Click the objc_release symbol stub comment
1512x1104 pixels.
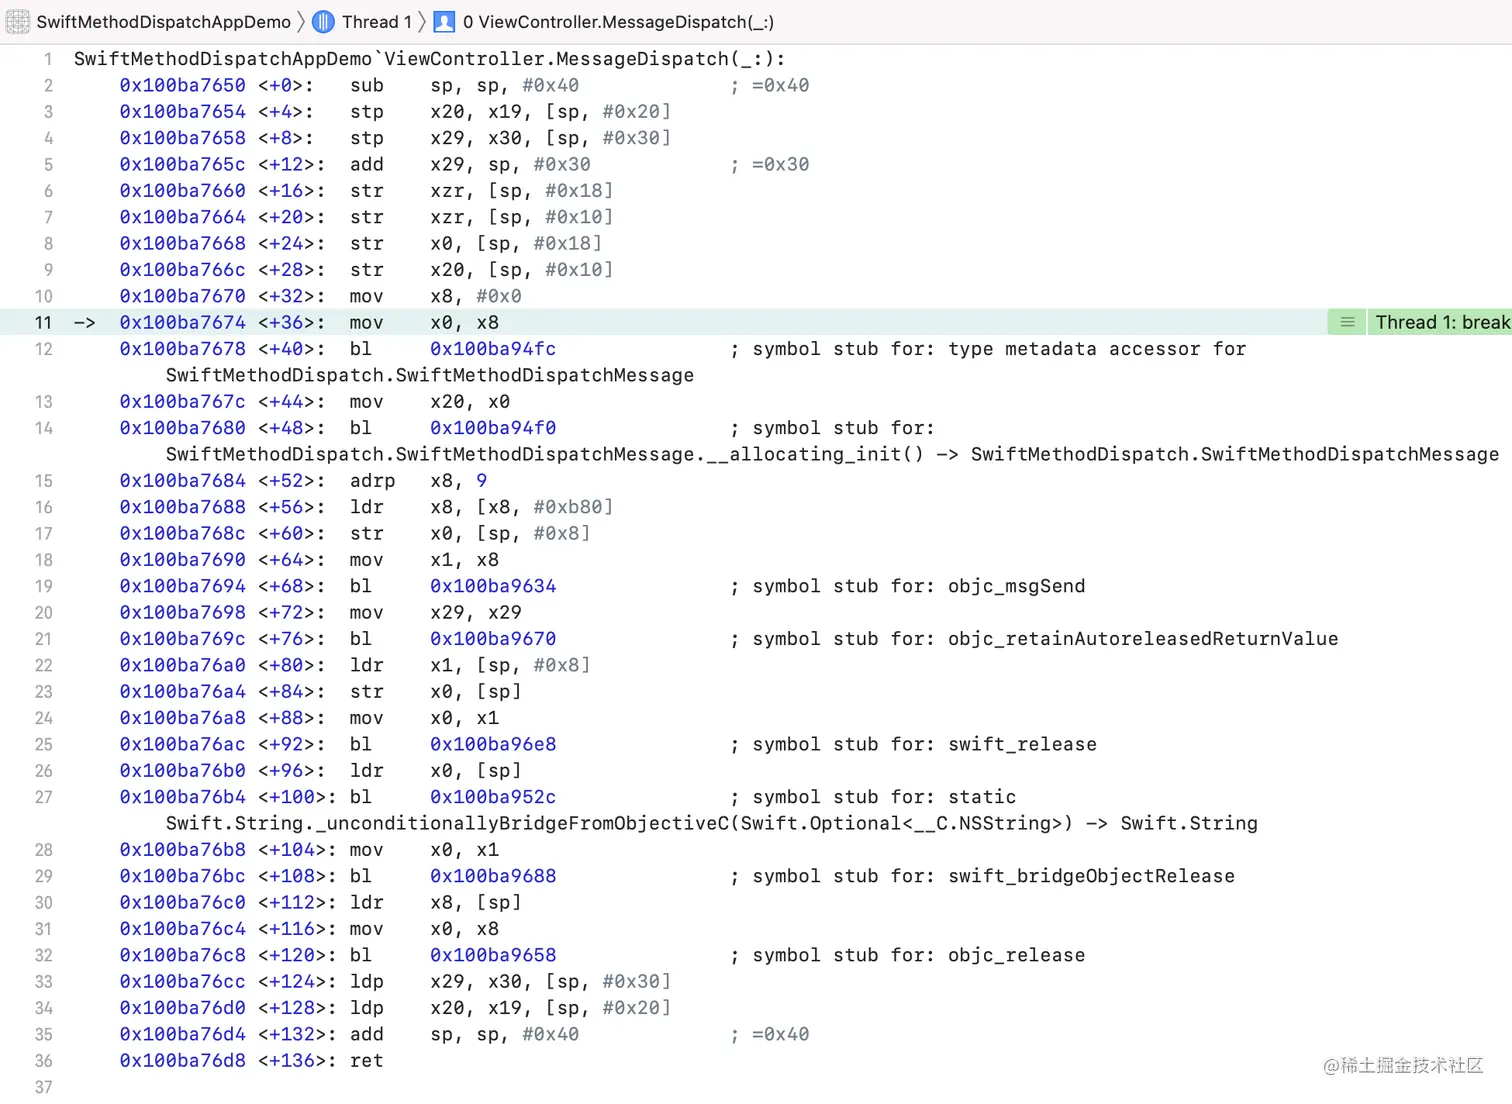(x=908, y=955)
